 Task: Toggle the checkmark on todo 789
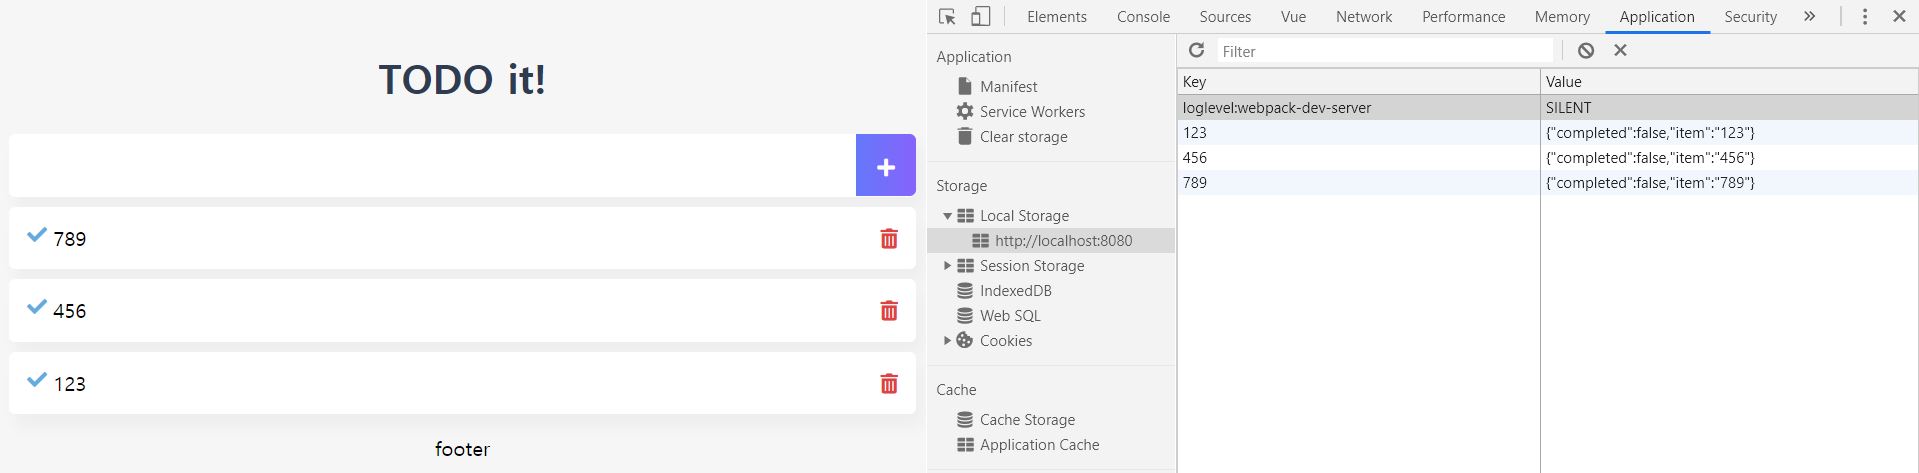point(37,235)
